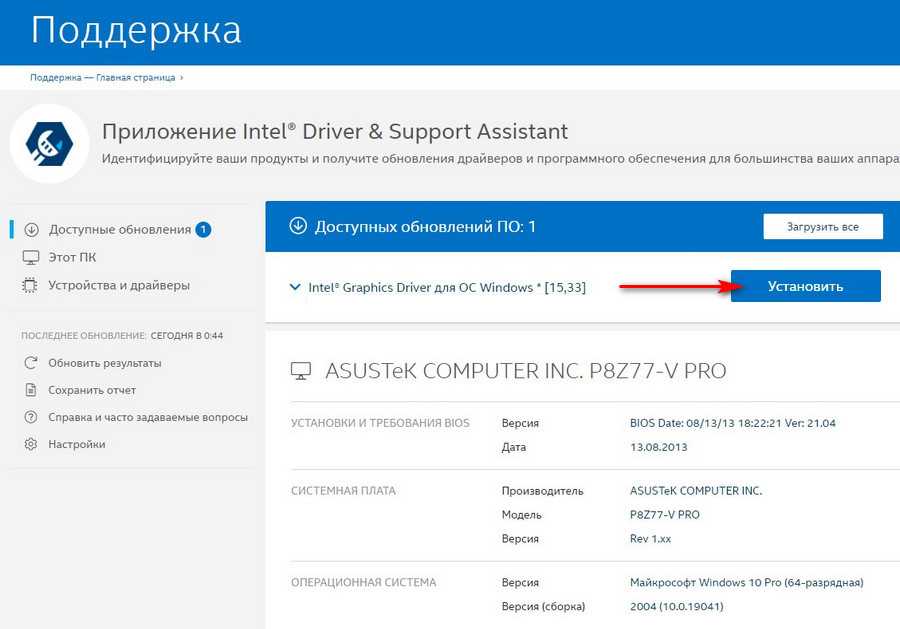
Task: Click the Сохранить отчет link
Action: pos(92,390)
